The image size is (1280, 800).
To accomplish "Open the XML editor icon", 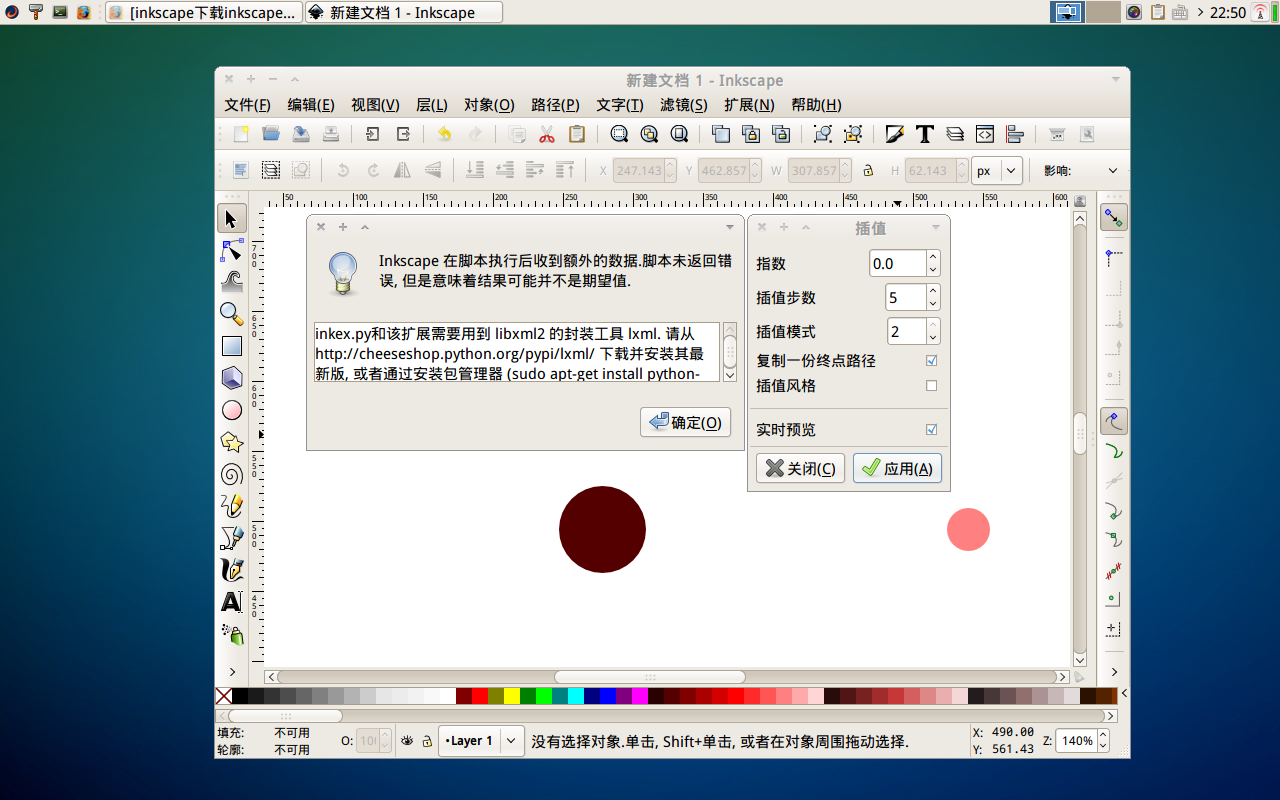I will (985, 134).
